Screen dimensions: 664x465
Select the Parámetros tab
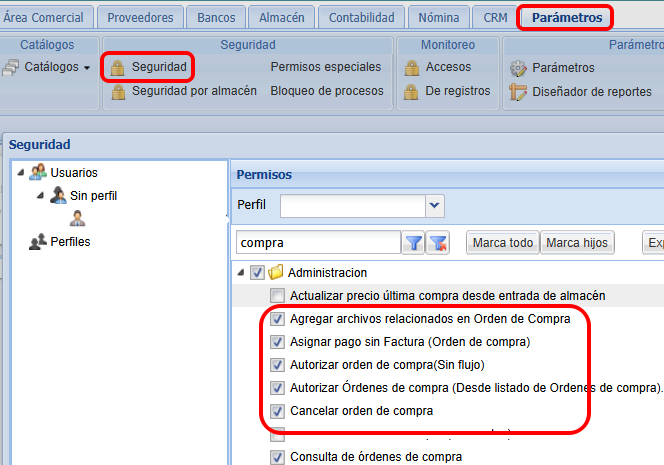[x=567, y=18]
